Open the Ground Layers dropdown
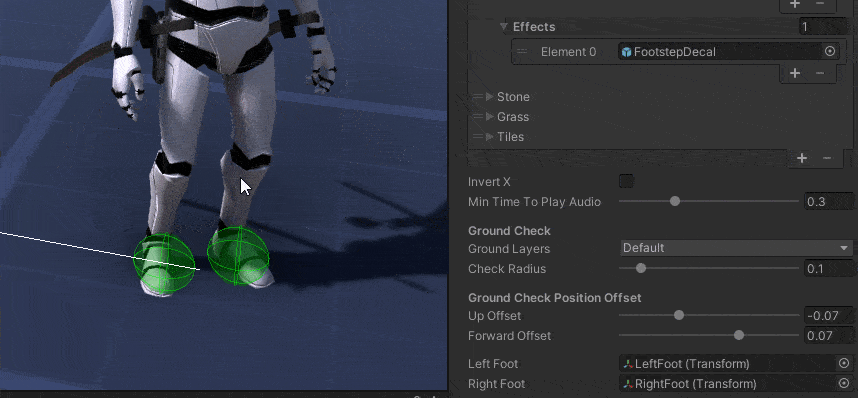Image resolution: width=858 pixels, height=398 pixels. click(736, 248)
